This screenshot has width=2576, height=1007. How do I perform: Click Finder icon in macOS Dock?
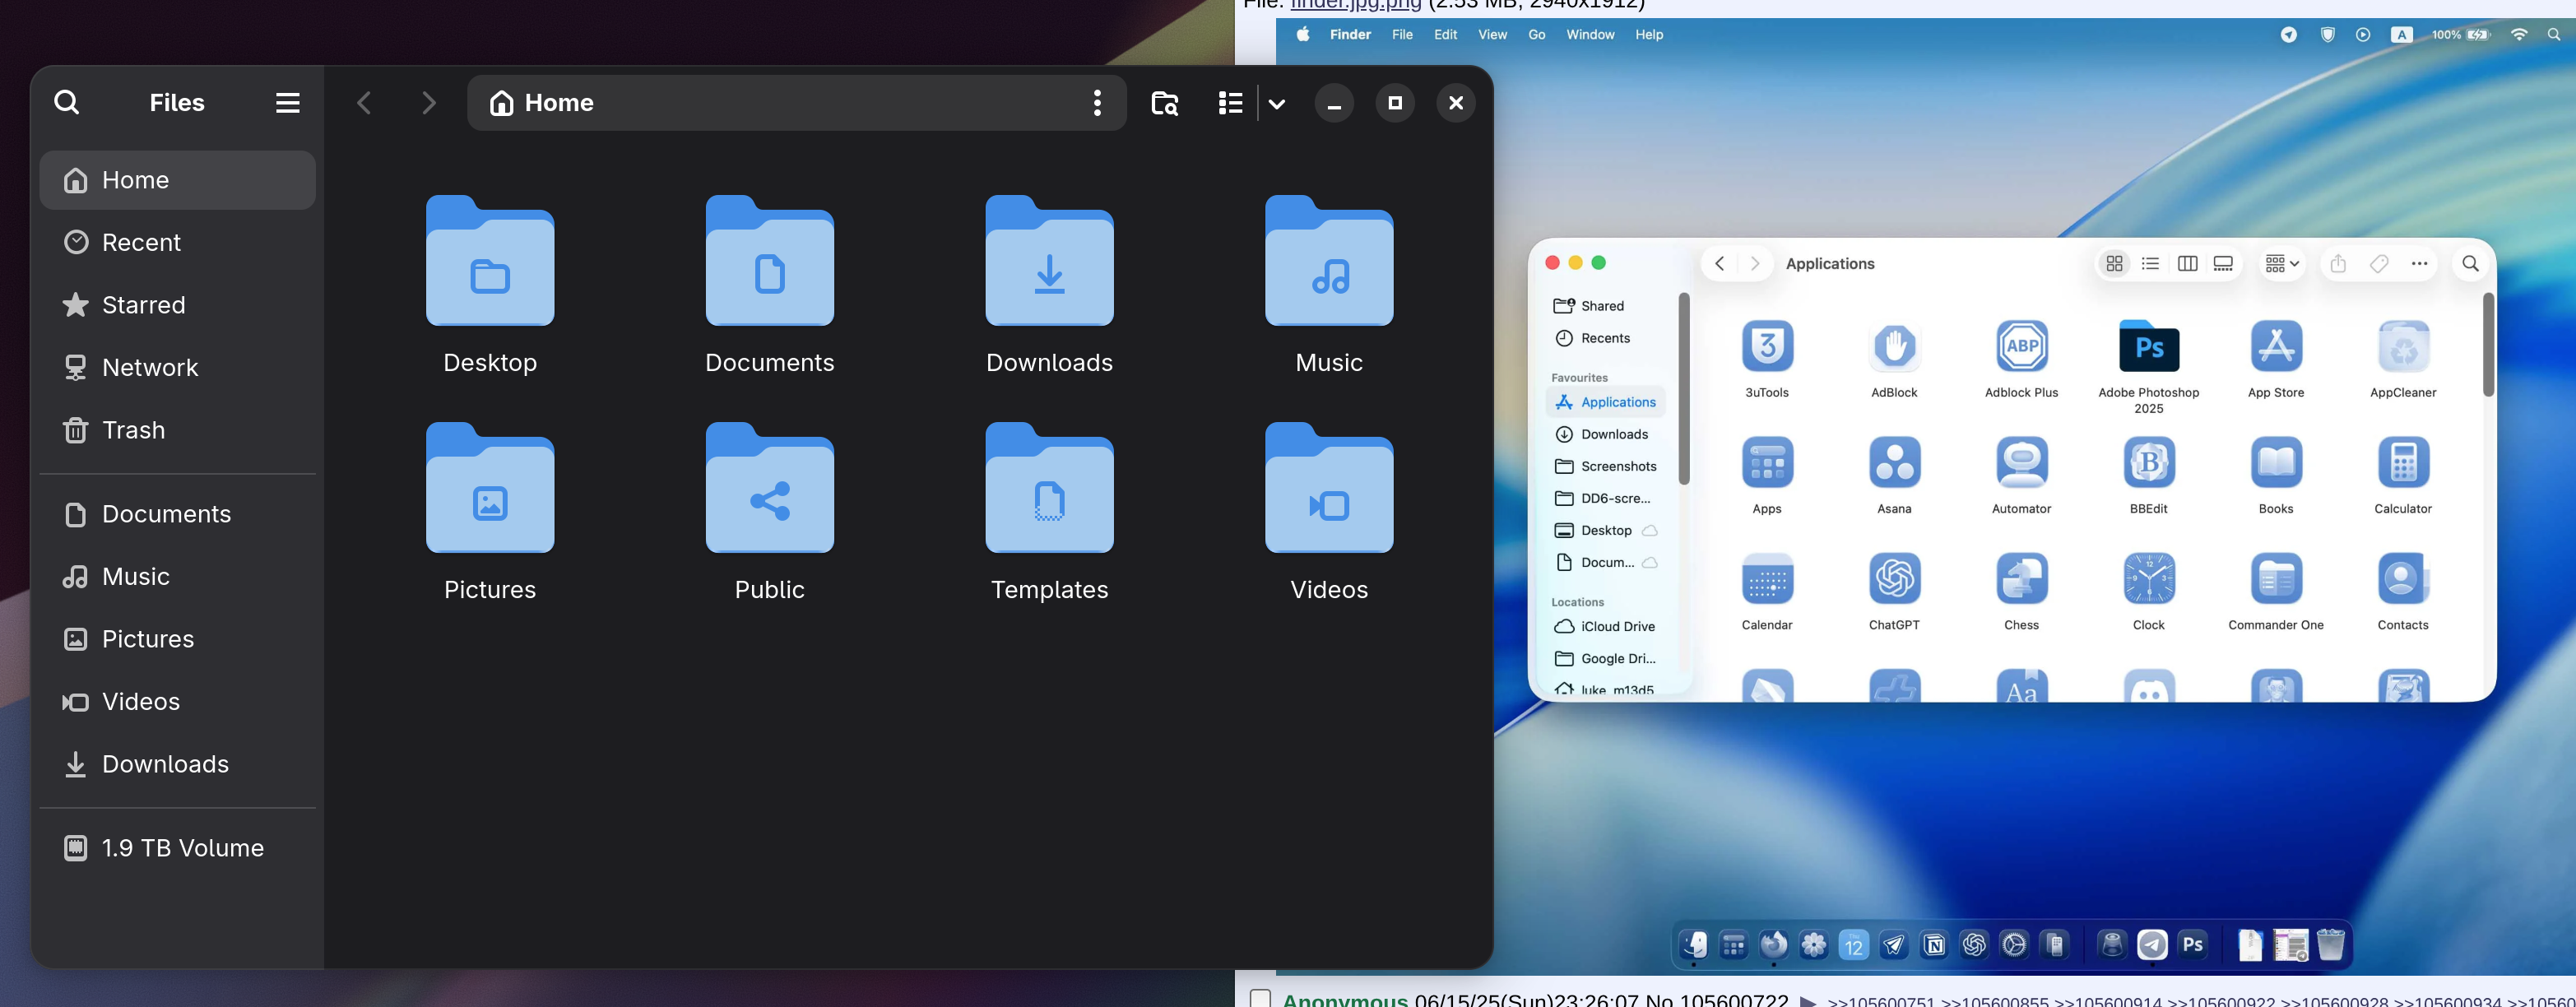[1694, 945]
